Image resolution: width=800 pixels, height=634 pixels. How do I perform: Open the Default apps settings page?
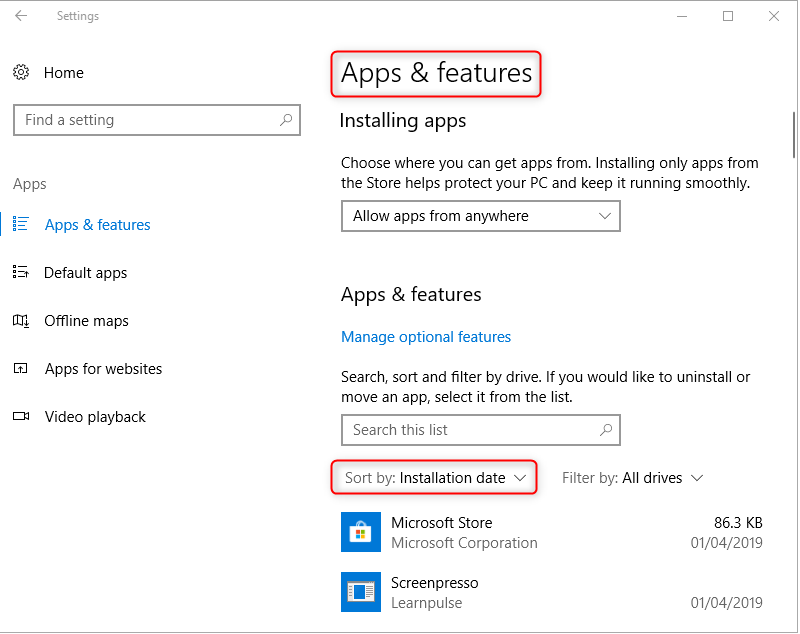pyautogui.click(x=85, y=273)
